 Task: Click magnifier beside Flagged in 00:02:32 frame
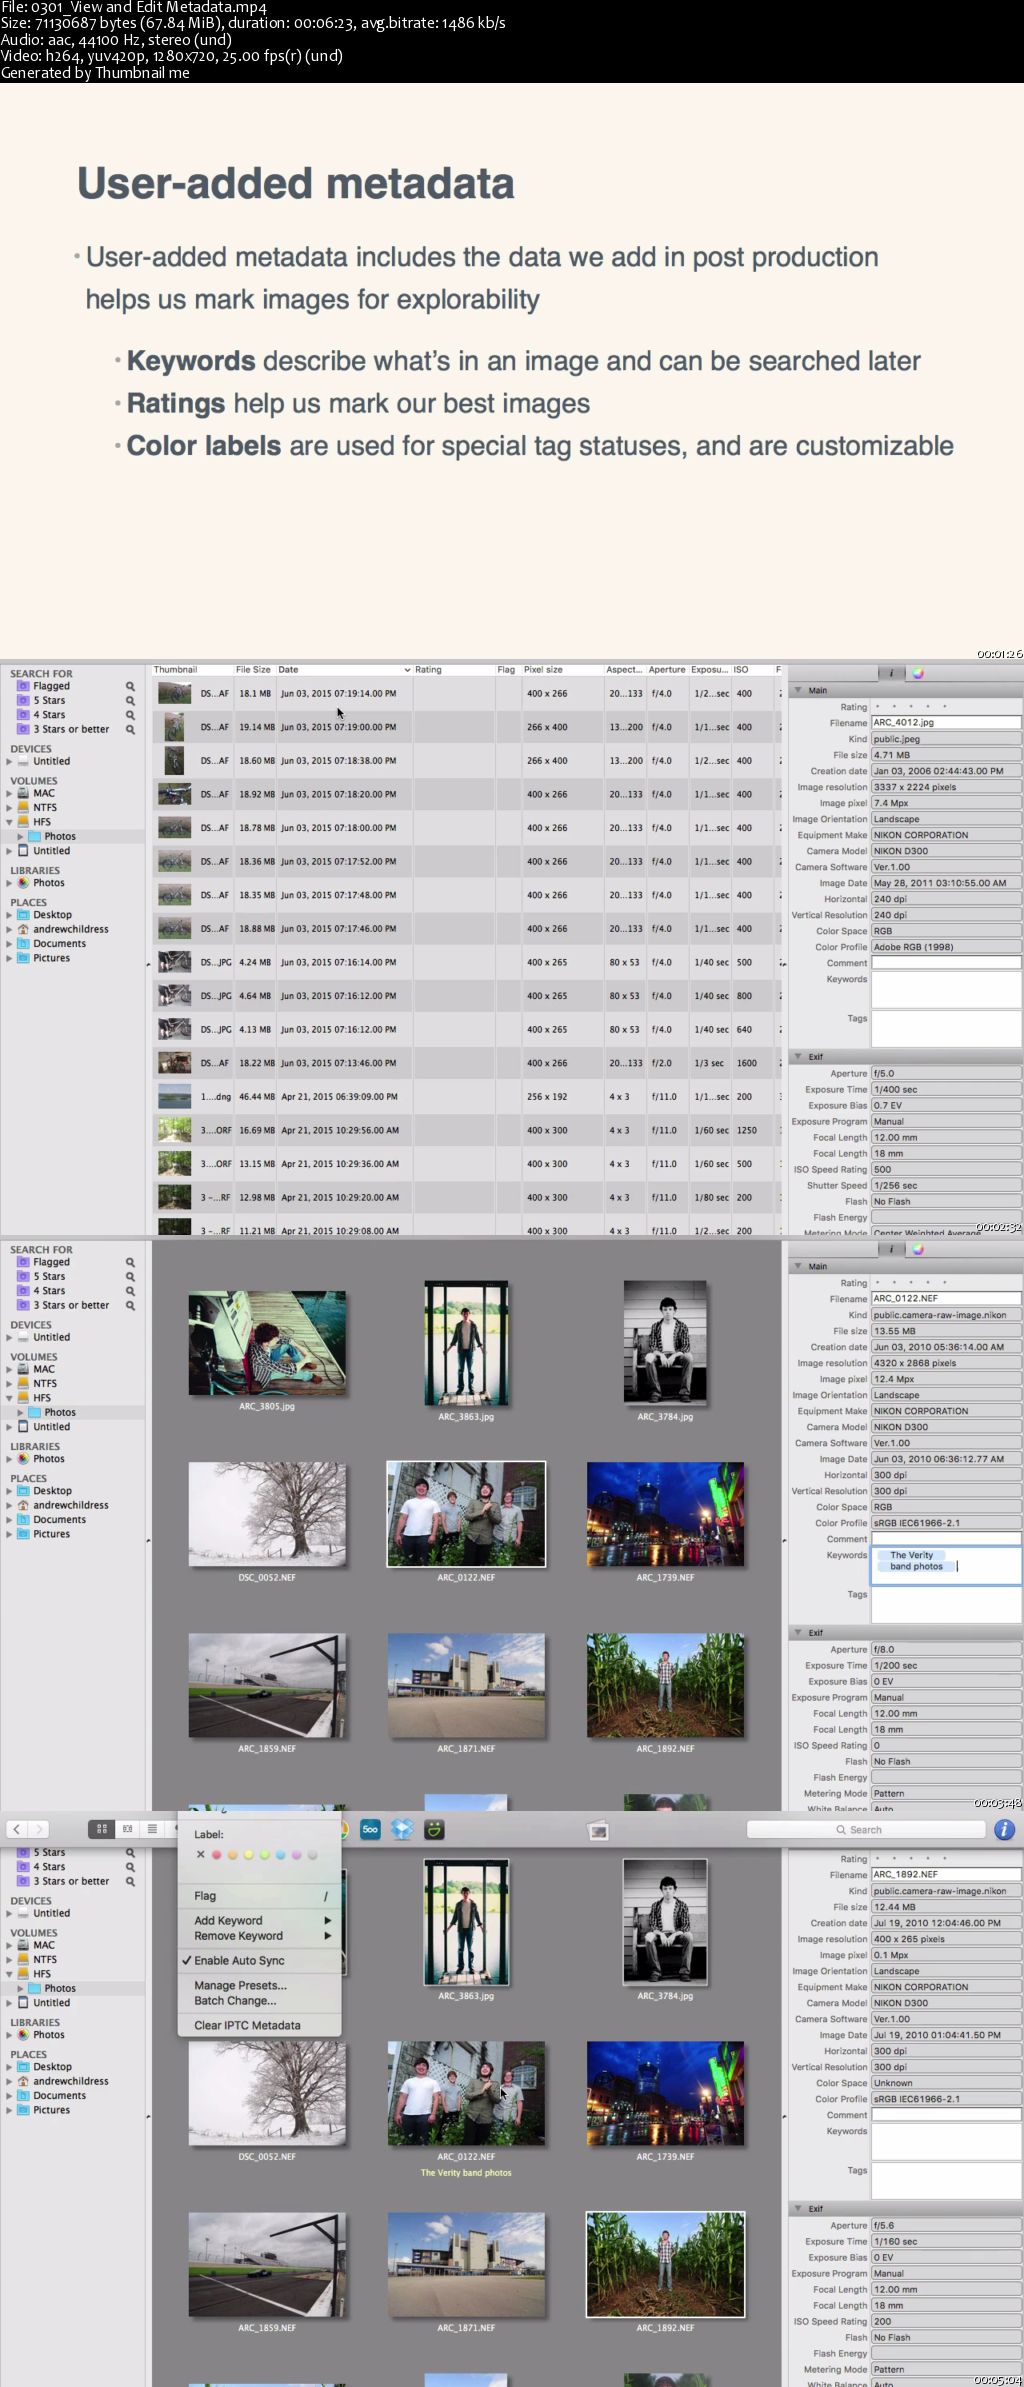(130, 686)
